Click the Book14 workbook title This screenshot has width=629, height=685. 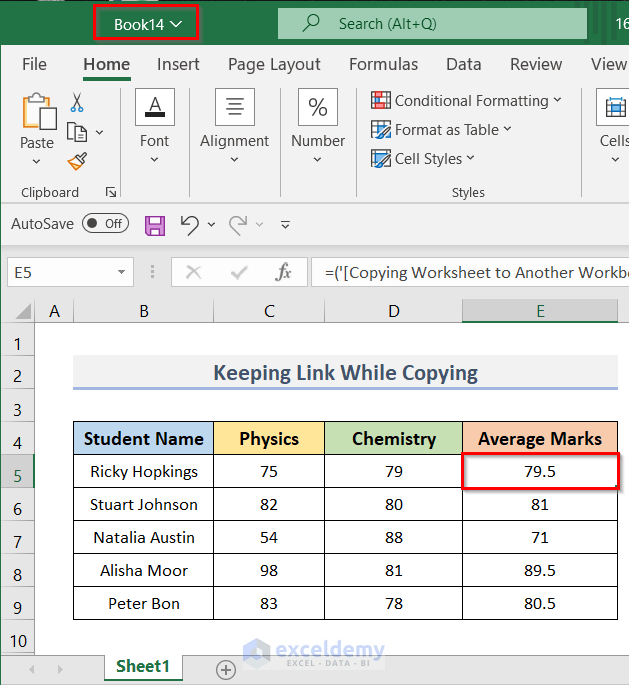click(147, 23)
